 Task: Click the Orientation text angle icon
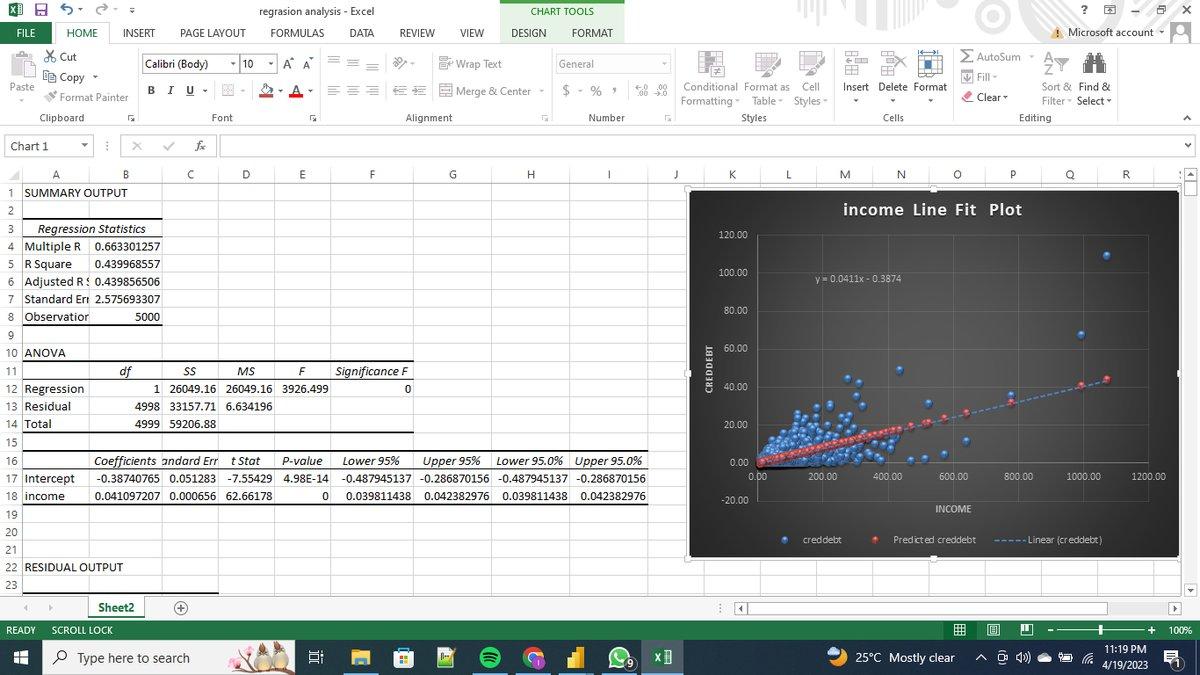click(400, 64)
